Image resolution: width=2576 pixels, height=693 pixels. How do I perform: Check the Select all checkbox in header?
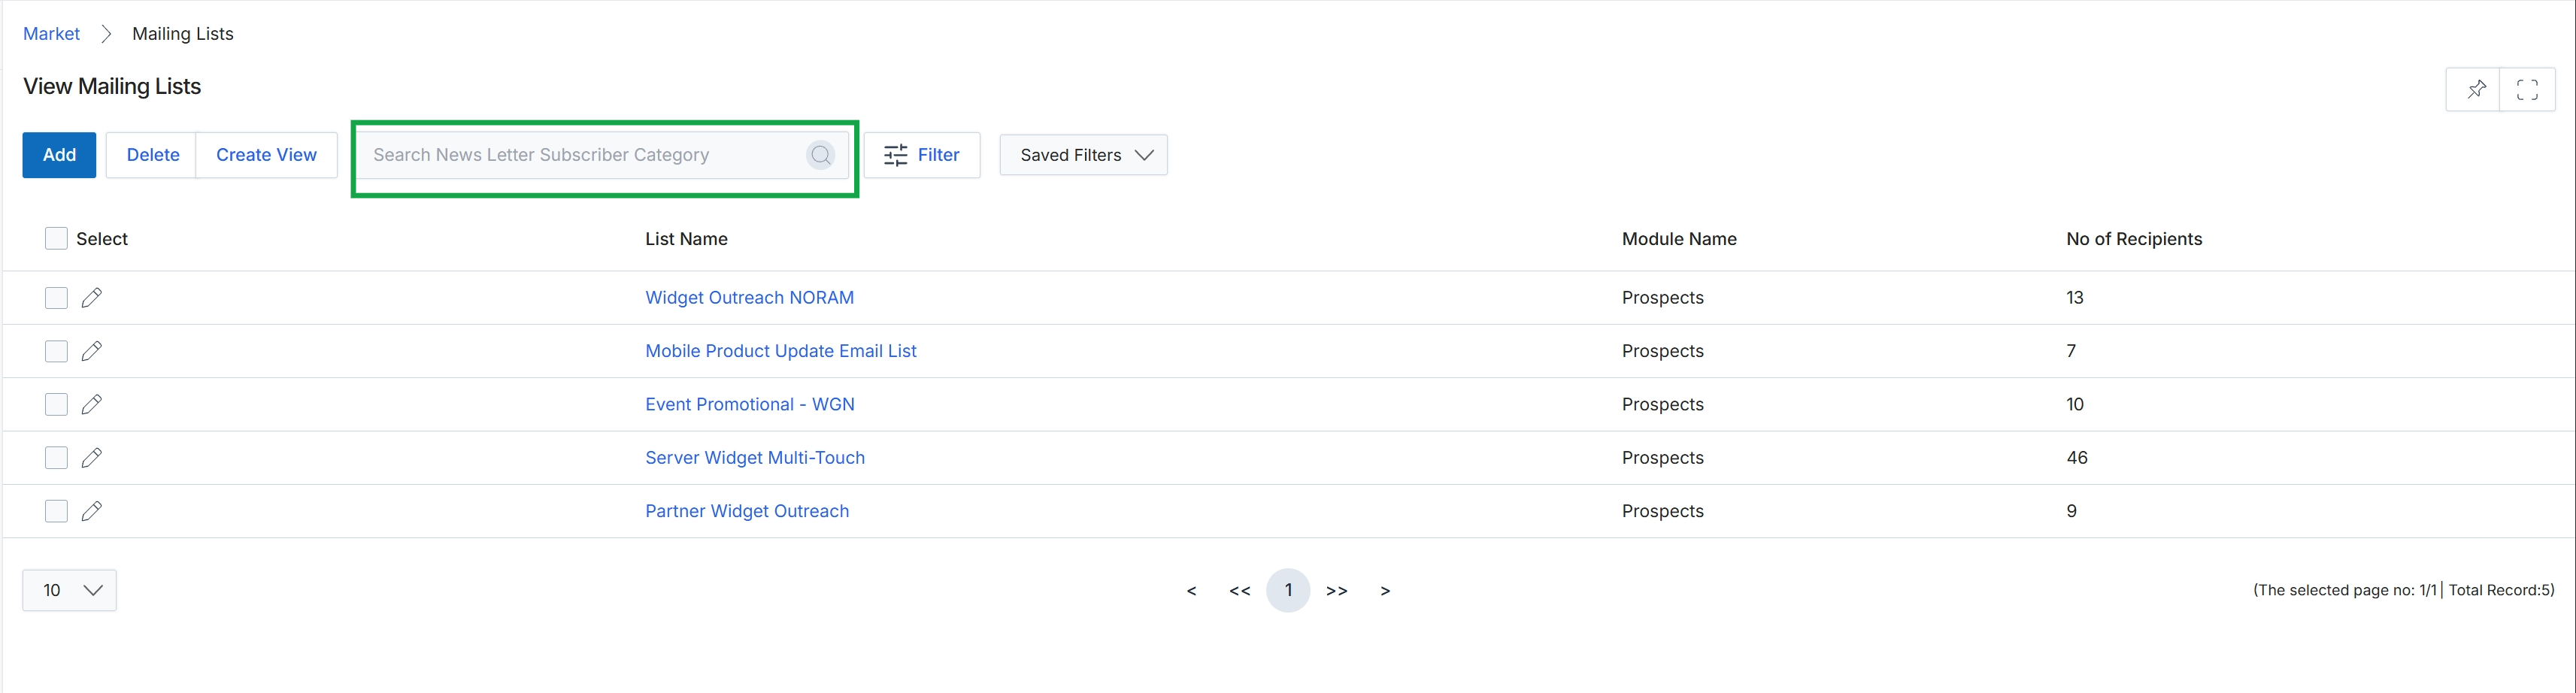pyautogui.click(x=56, y=238)
